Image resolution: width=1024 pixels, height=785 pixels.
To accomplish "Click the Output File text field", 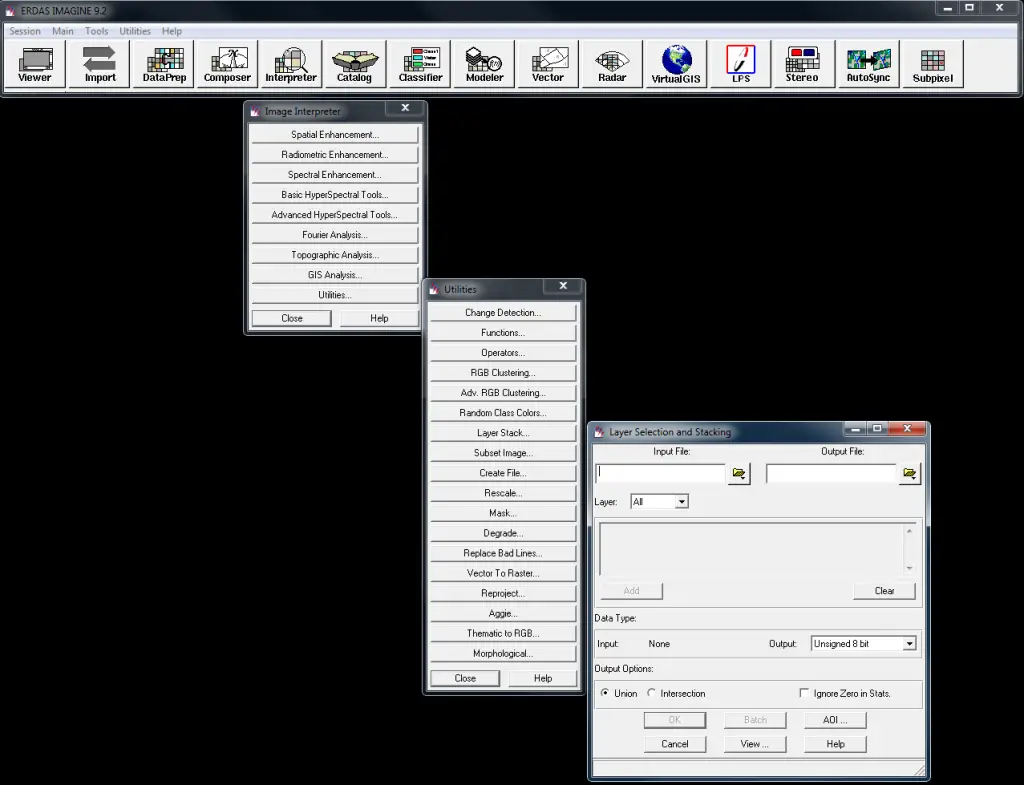I will click(831, 473).
